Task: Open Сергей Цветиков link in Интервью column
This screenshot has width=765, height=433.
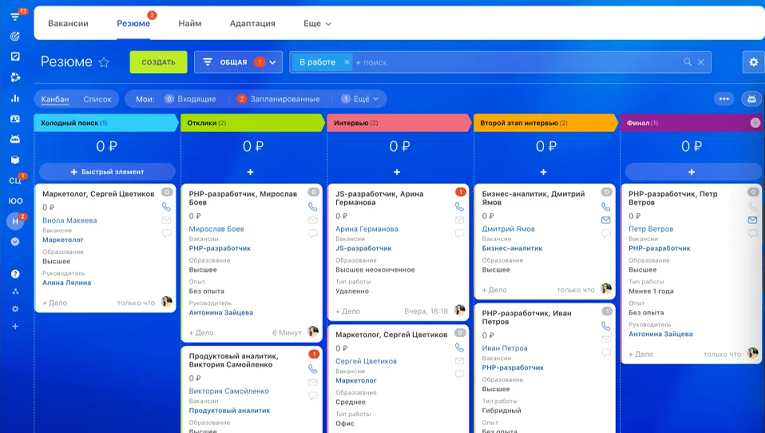Action: click(366, 361)
